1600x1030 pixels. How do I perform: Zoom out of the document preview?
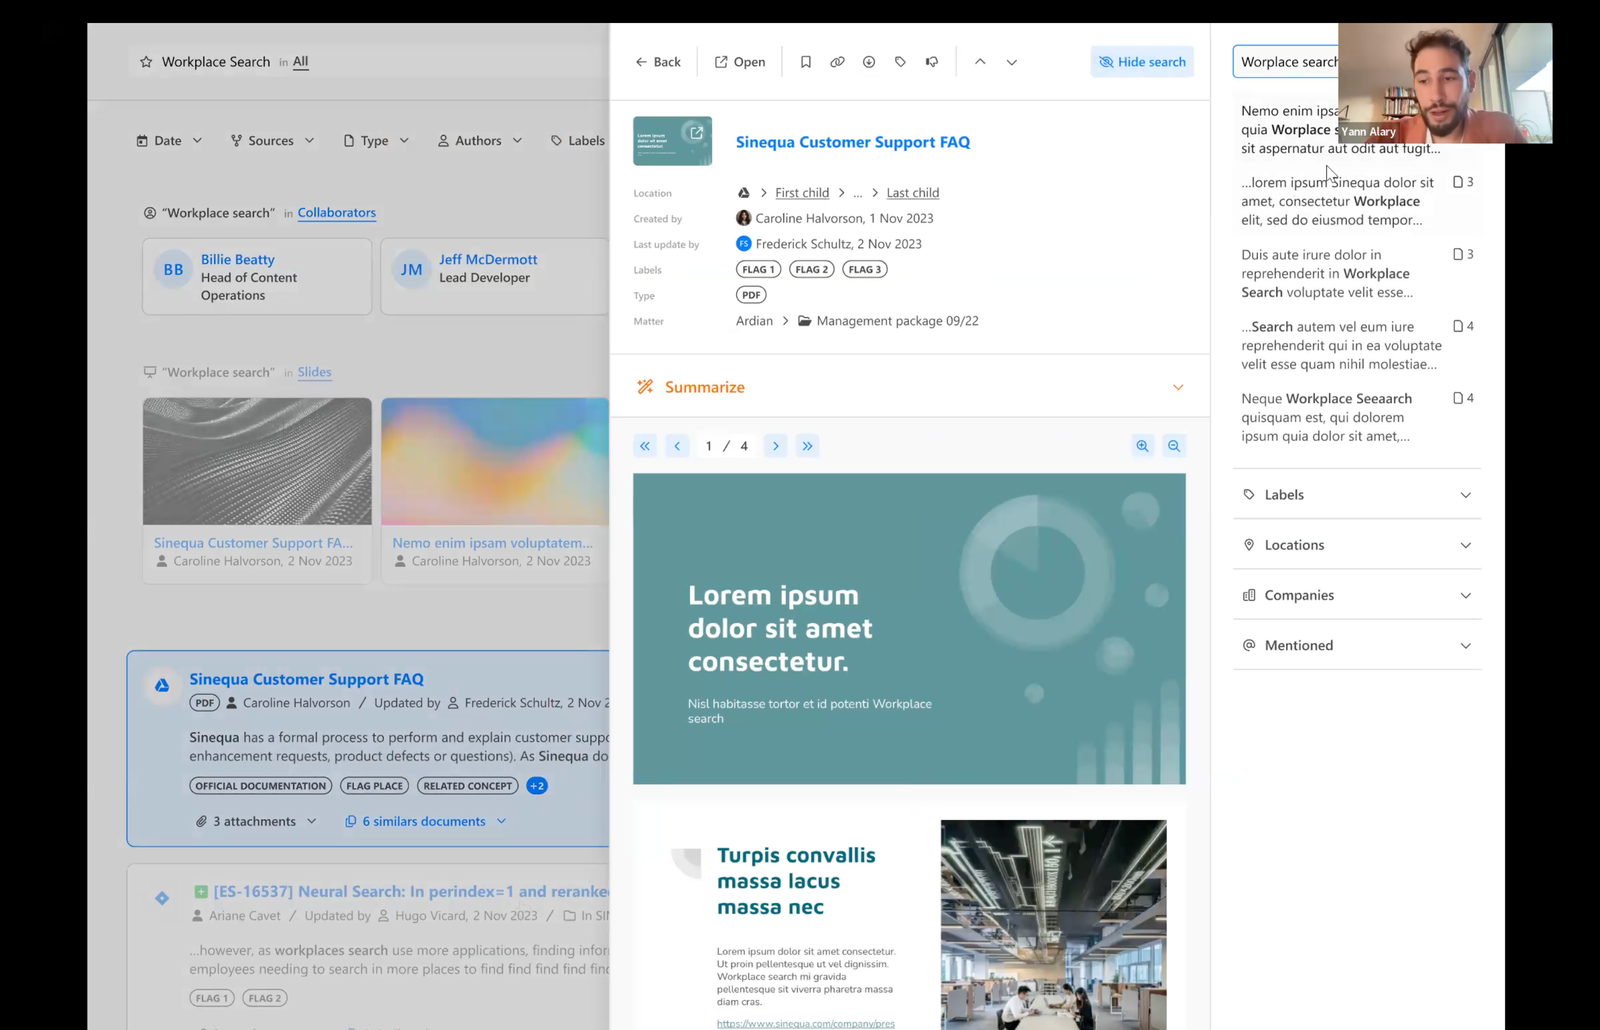(x=1174, y=446)
